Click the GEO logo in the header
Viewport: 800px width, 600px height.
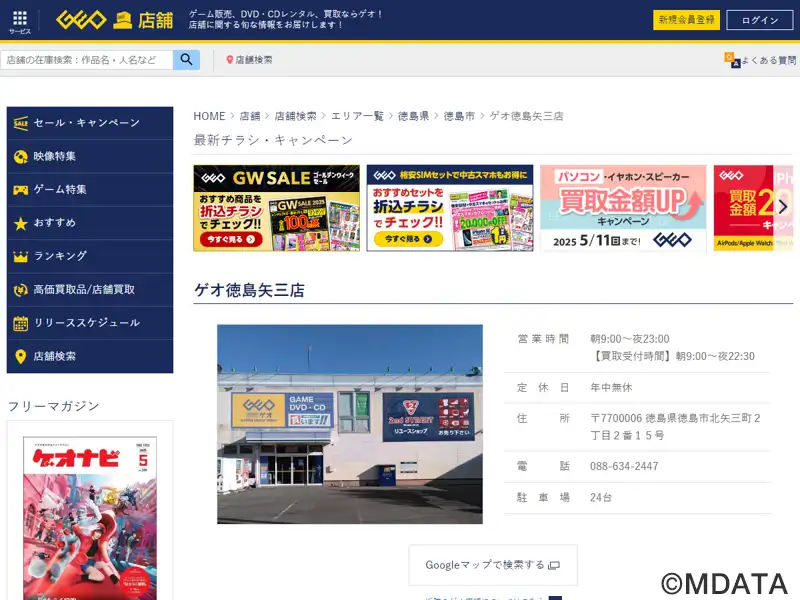(x=81, y=20)
